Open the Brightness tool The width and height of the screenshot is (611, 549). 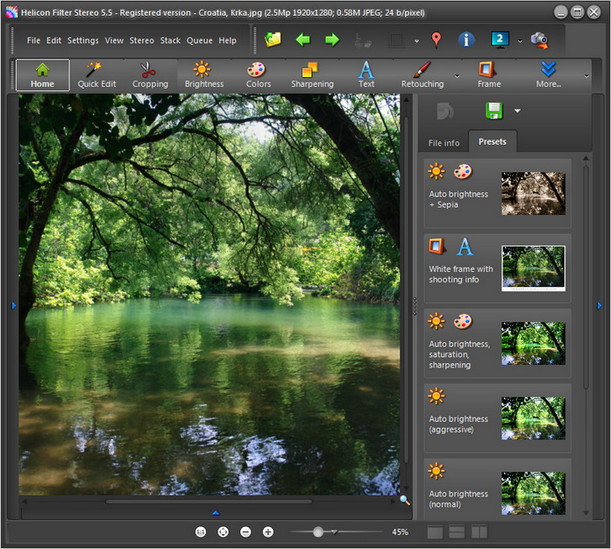click(x=204, y=75)
